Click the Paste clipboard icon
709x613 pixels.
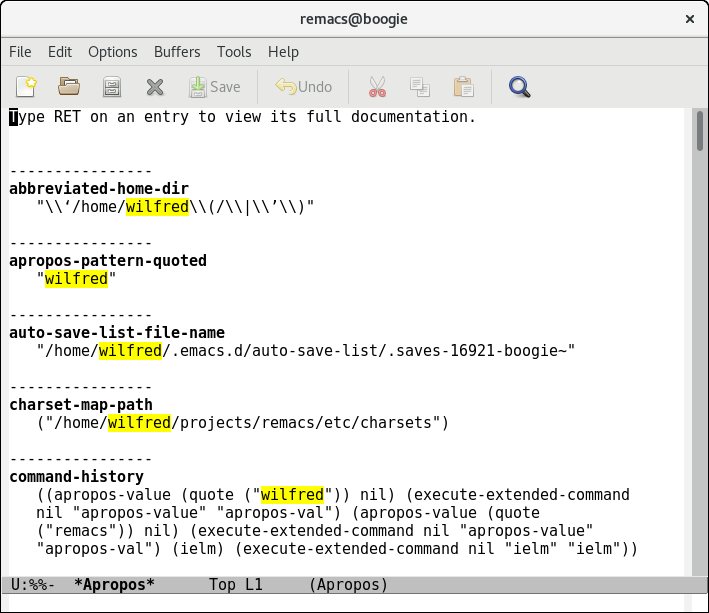463,86
